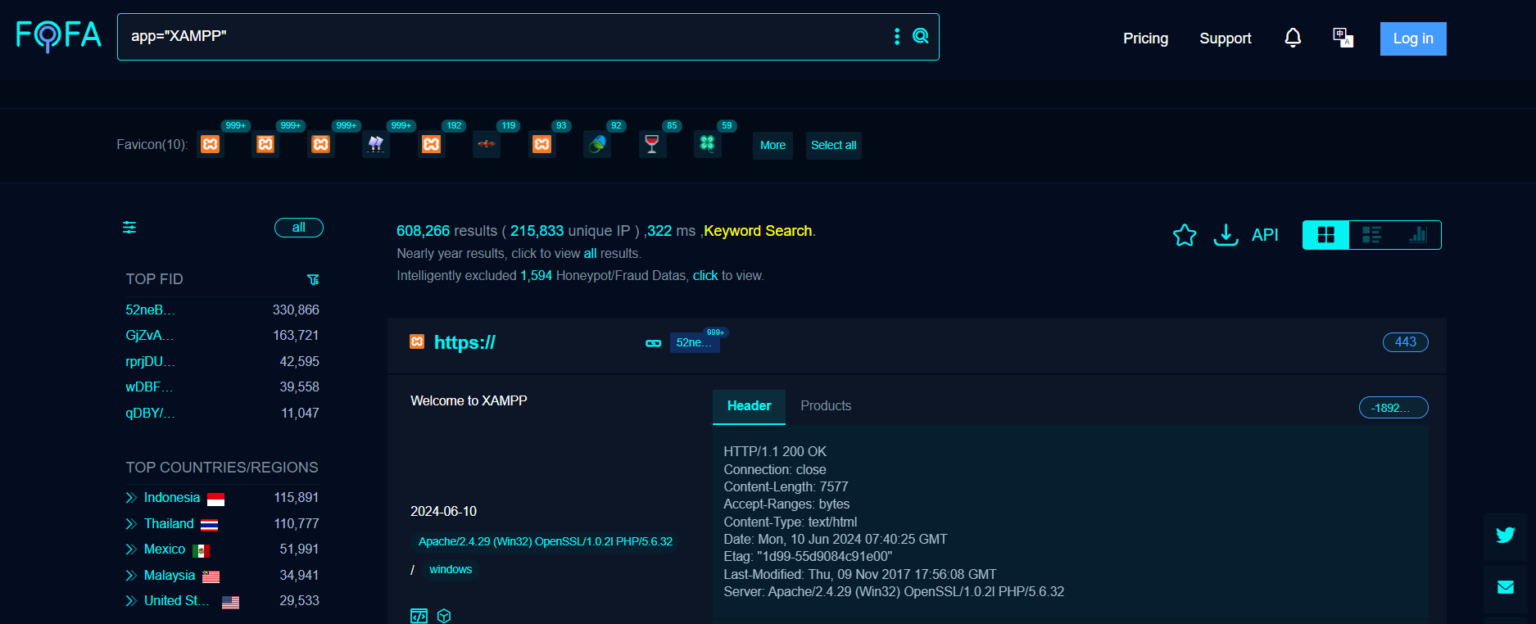Image resolution: width=1536 pixels, height=624 pixels.
Task: Switch to the Products tab
Action: point(826,406)
